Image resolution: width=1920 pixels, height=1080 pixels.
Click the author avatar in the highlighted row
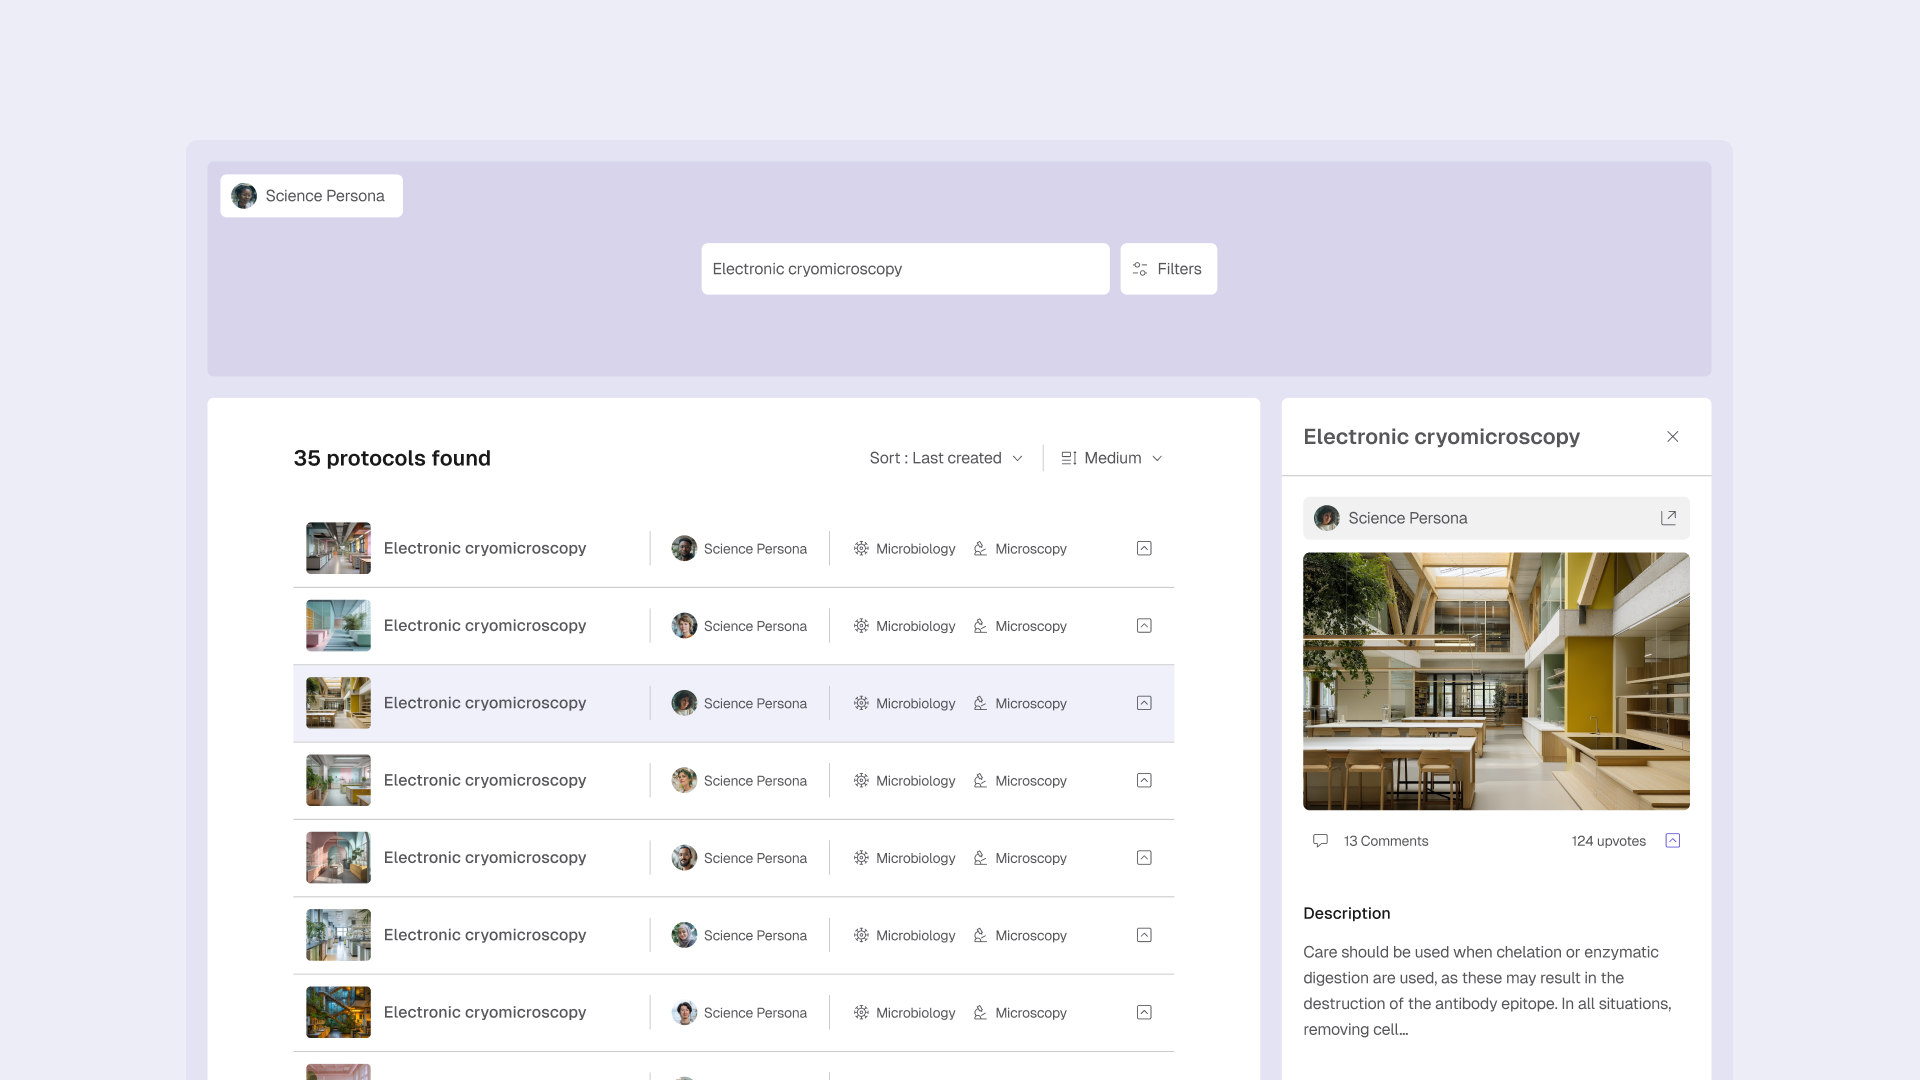pos(684,703)
